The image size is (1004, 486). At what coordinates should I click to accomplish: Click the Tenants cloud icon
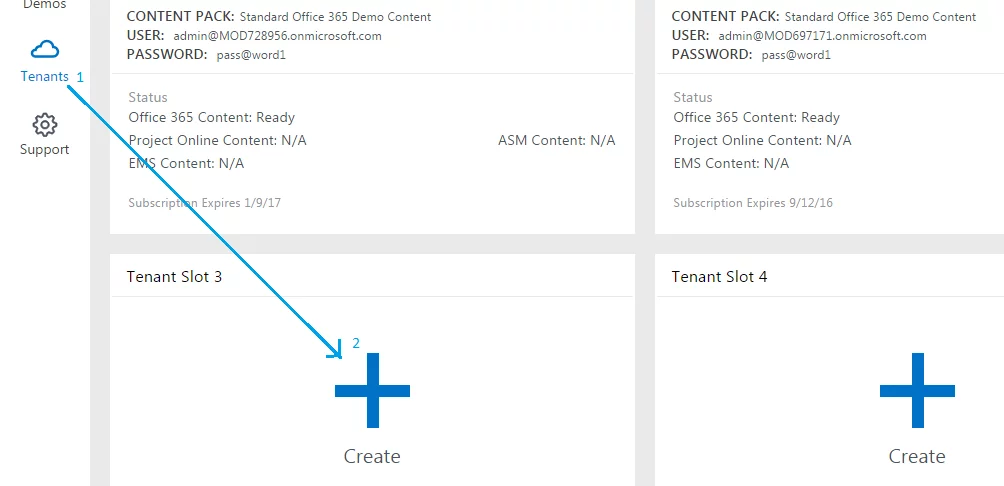pos(45,50)
